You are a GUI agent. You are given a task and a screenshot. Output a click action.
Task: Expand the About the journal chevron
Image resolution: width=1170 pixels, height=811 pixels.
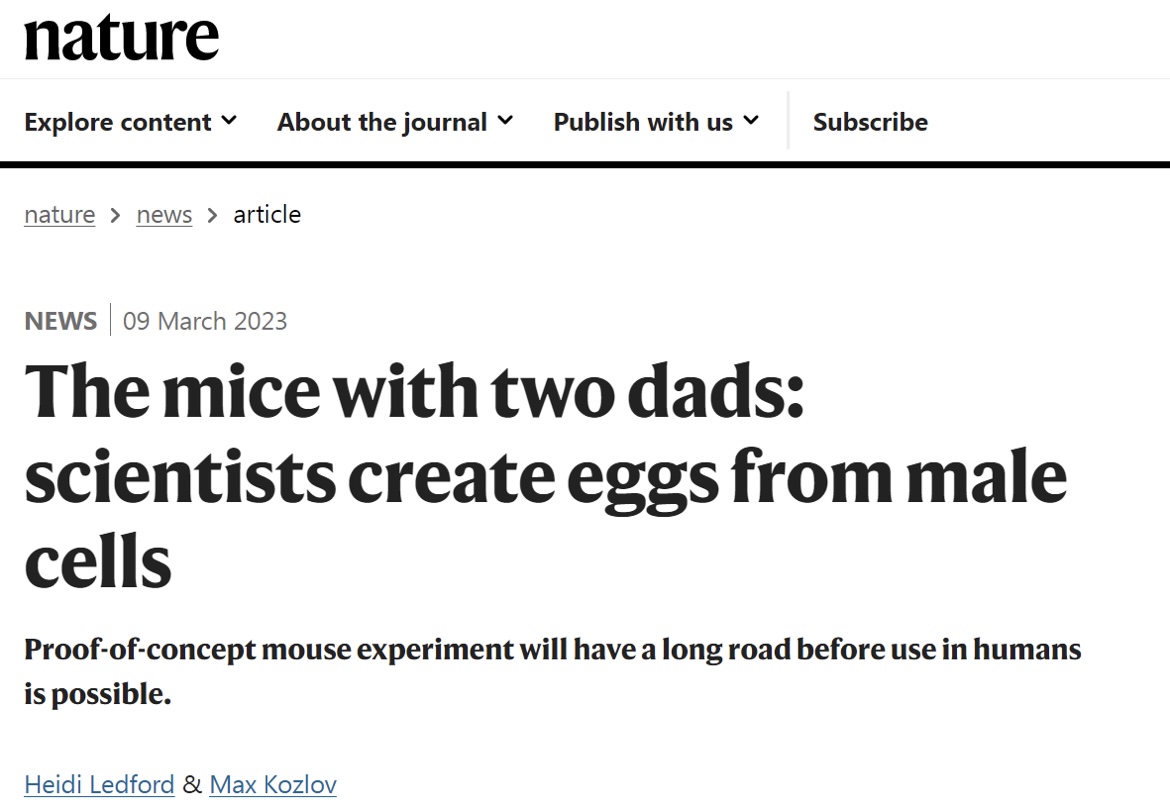[x=505, y=120]
